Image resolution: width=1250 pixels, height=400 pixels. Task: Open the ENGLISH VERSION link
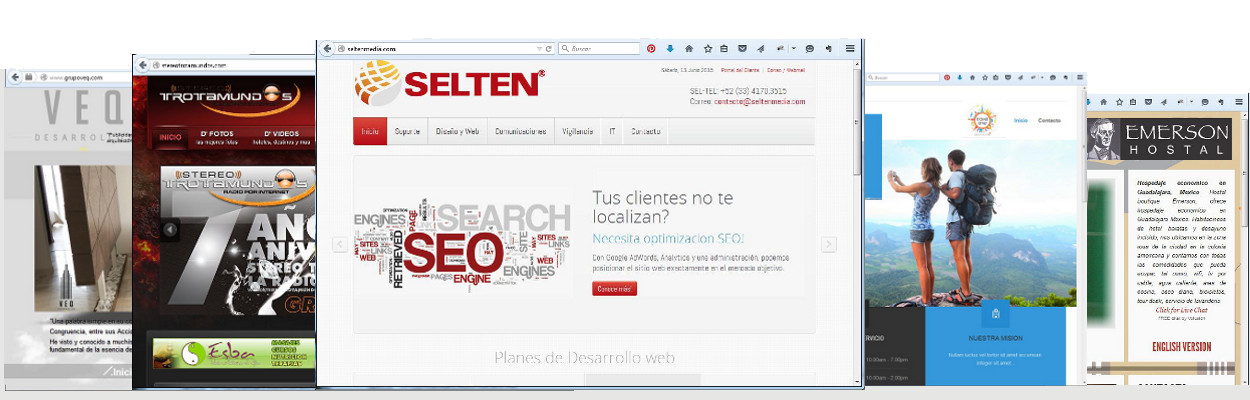[x=1181, y=347]
